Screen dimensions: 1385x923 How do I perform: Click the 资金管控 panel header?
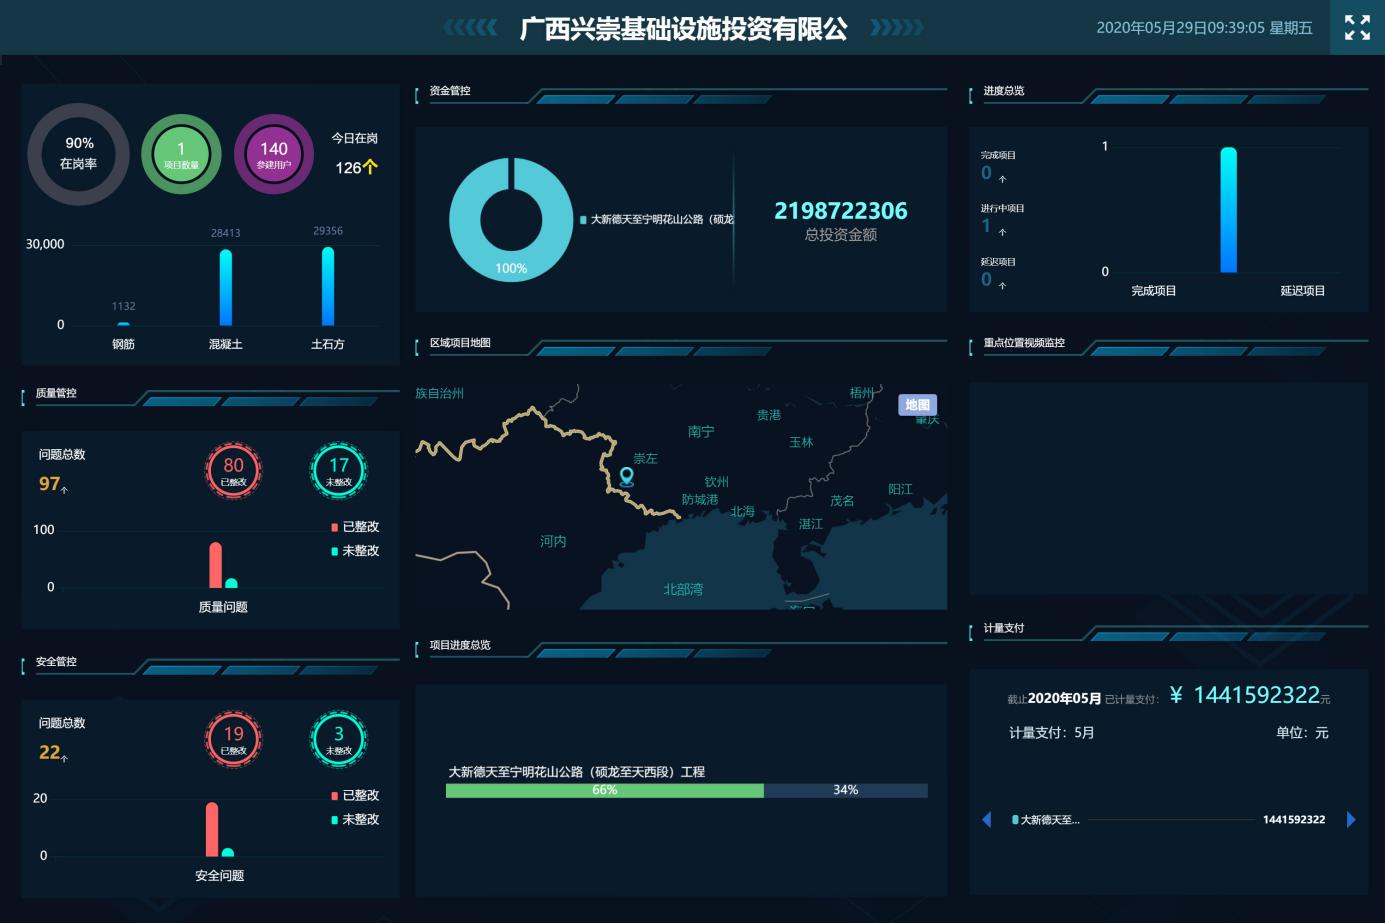coord(450,91)
